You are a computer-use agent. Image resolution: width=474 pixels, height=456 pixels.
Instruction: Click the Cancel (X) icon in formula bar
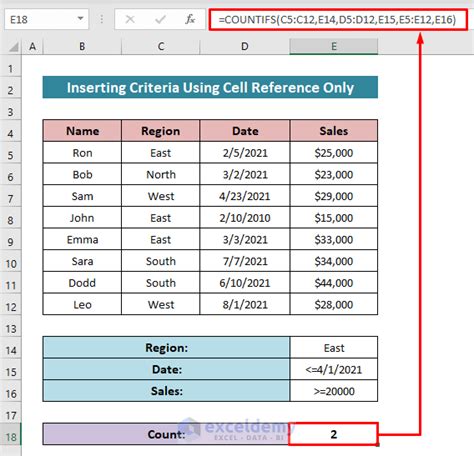coord(130,20)
